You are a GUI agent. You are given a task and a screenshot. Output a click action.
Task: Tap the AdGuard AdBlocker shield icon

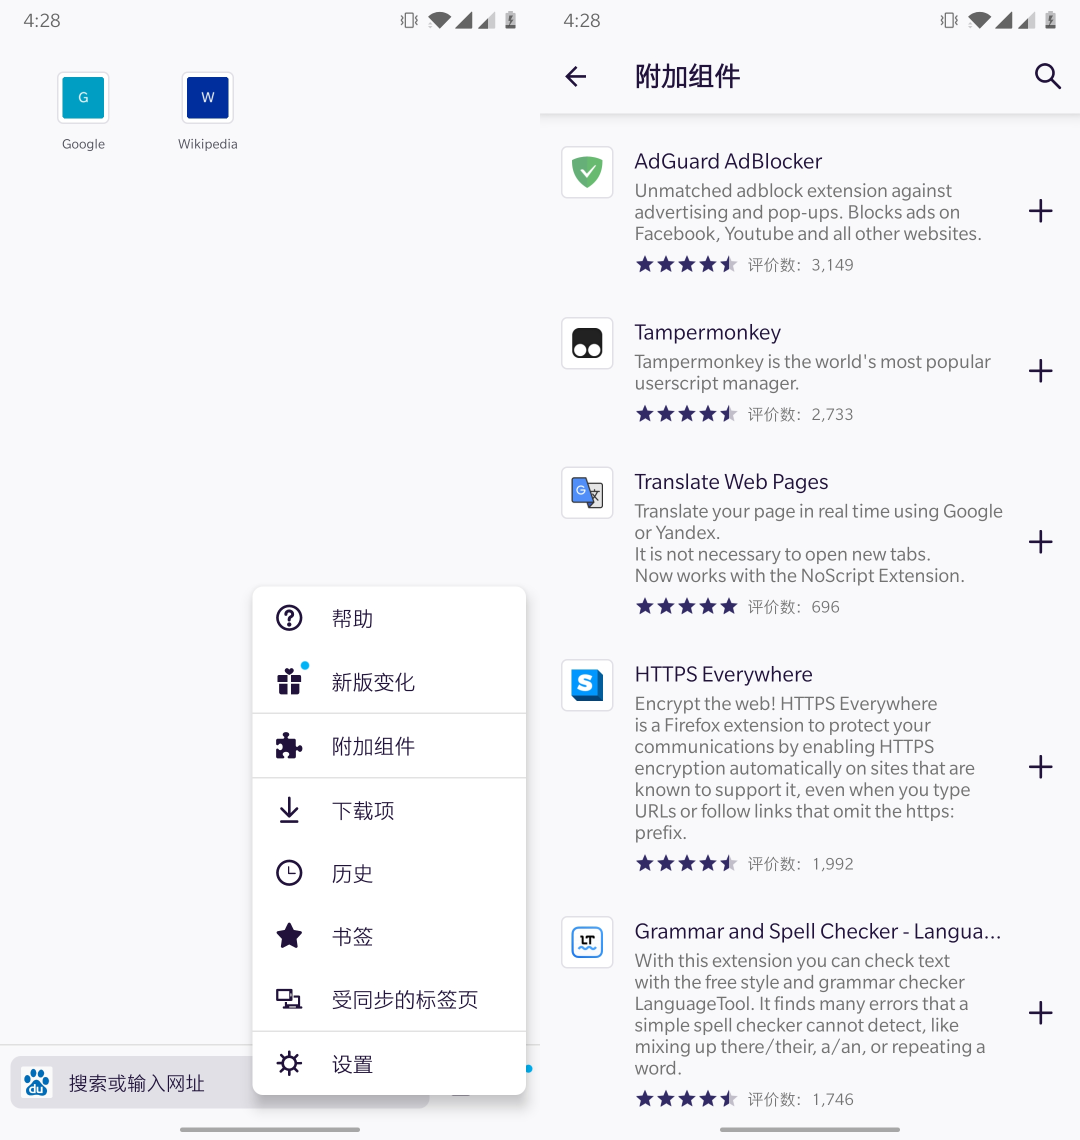[x=587, y=172]
